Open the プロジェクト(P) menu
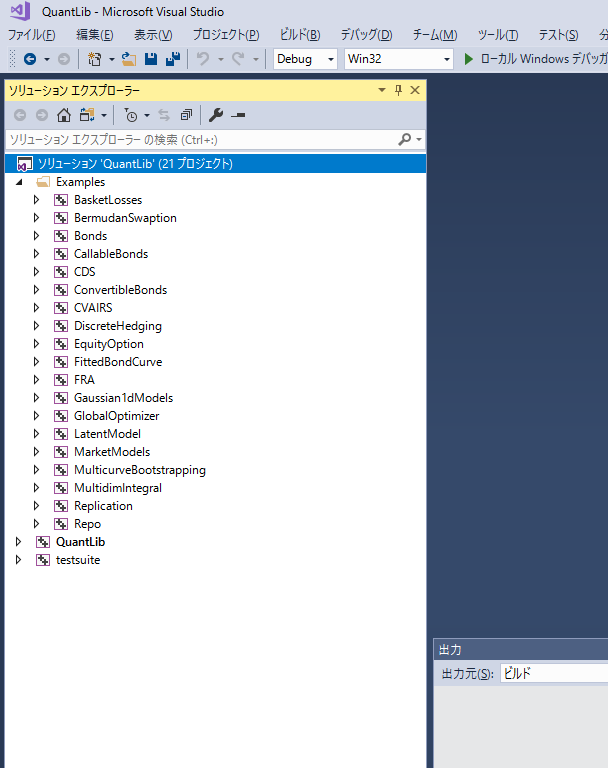Screen dimensions: 608x768 coord(226,35)
